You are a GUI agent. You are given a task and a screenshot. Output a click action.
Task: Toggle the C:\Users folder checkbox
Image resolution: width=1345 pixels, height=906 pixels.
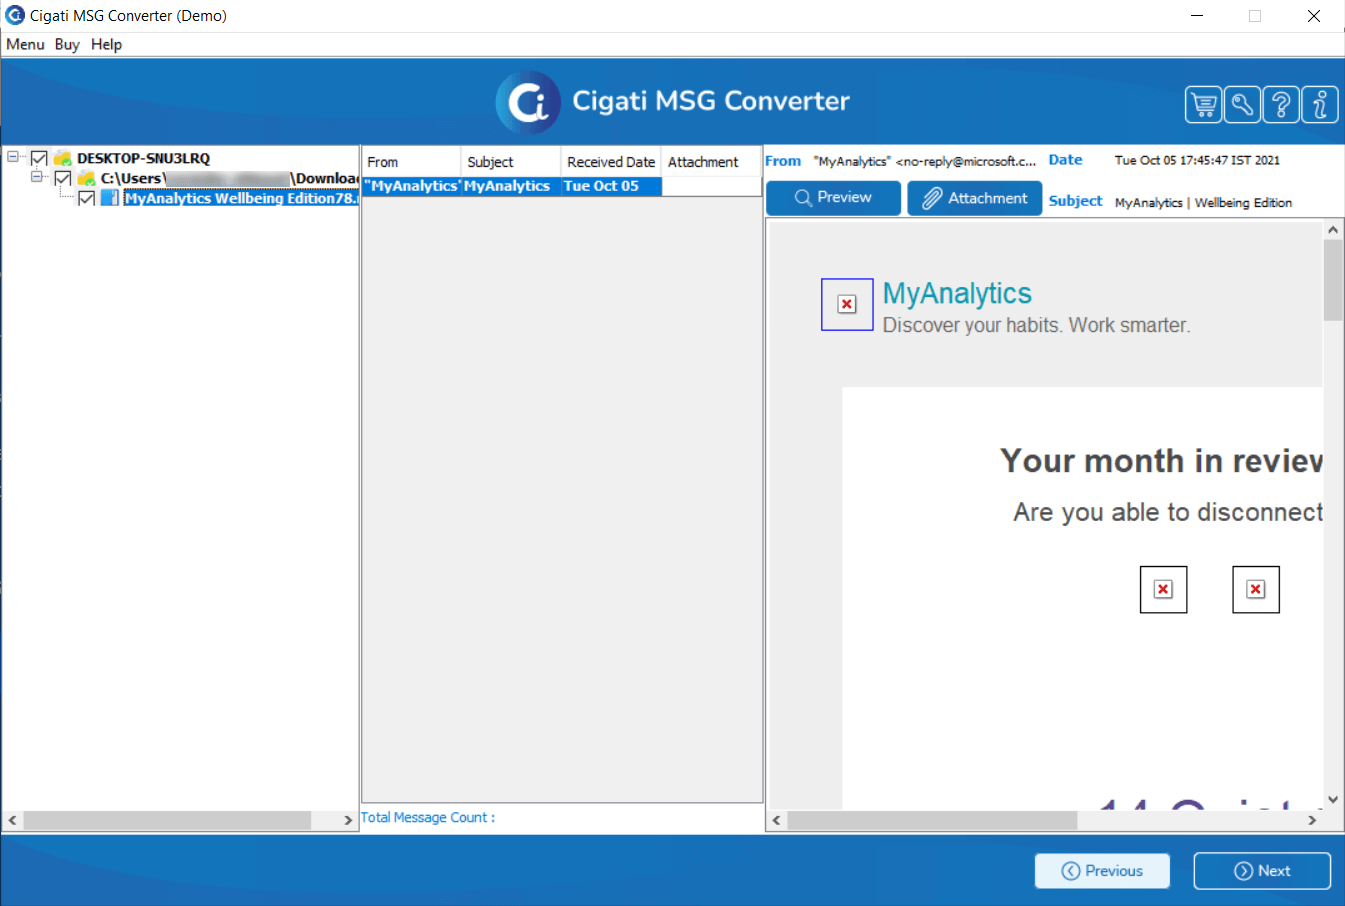click(x=63, y=178)
